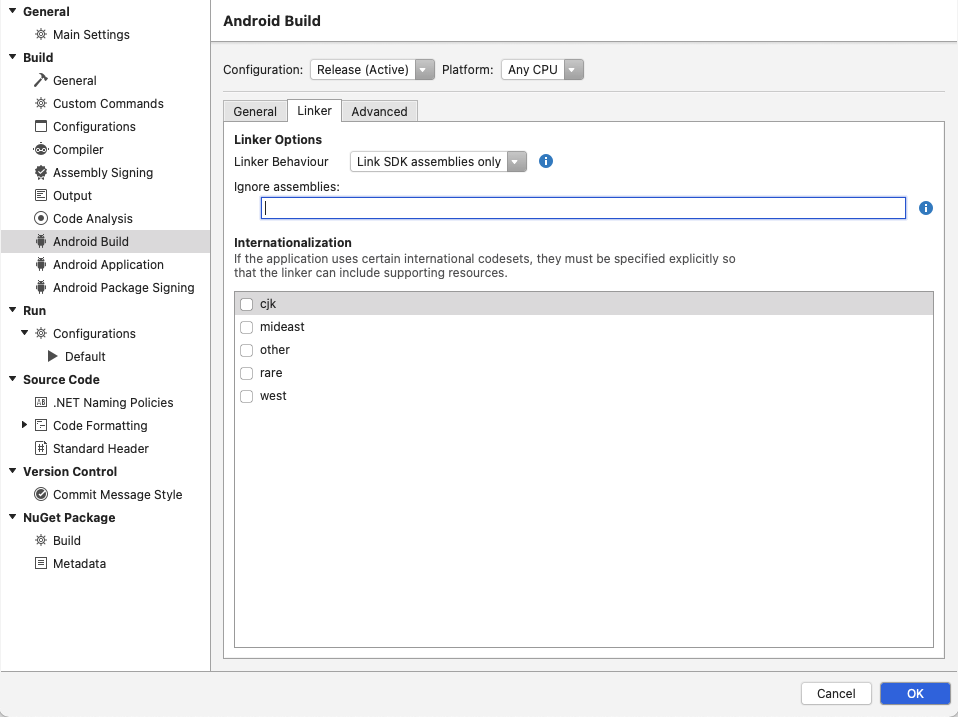The image size is (958, 717).
Task: Click the Android icon beside Android Package Signing
Action: 40,287
